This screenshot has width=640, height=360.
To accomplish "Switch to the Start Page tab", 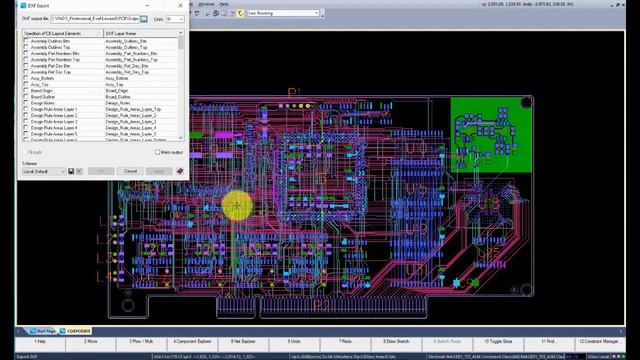I will coord(42,331).
